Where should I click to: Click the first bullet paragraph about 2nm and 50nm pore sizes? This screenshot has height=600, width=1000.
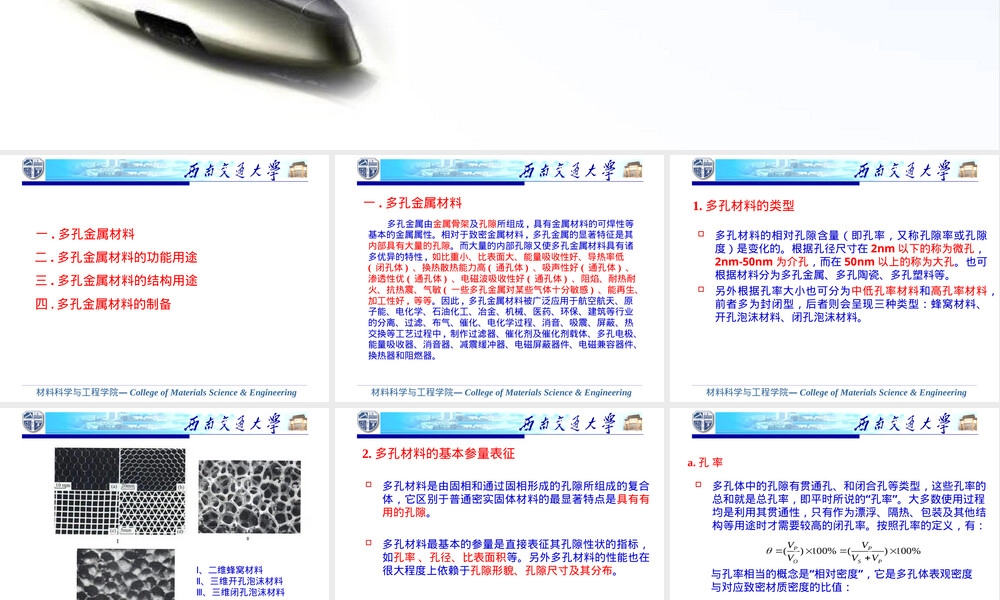pos(850,255)
